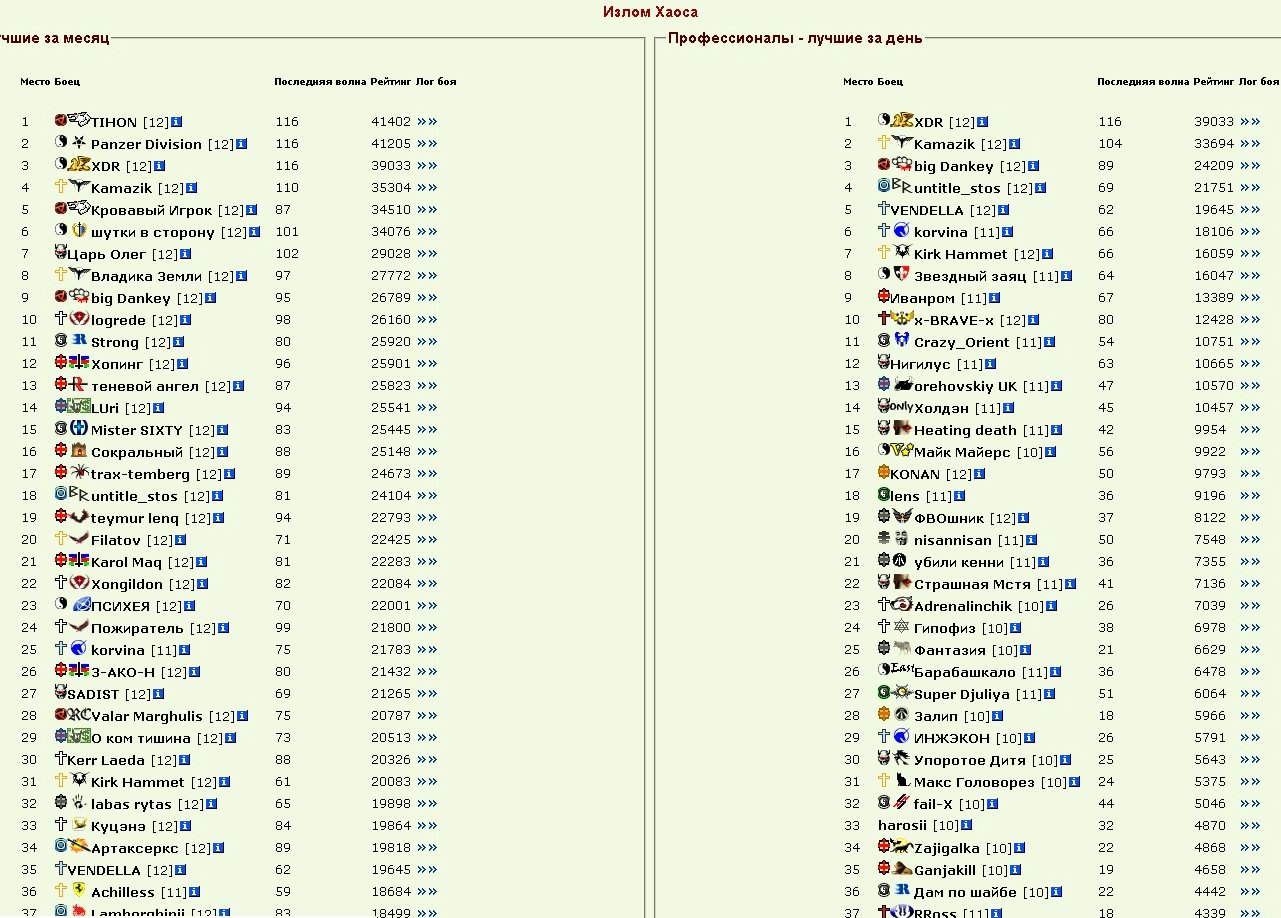Open daily battle log for rating 18106
The image size is (1281, 918).
[1250, 232]
